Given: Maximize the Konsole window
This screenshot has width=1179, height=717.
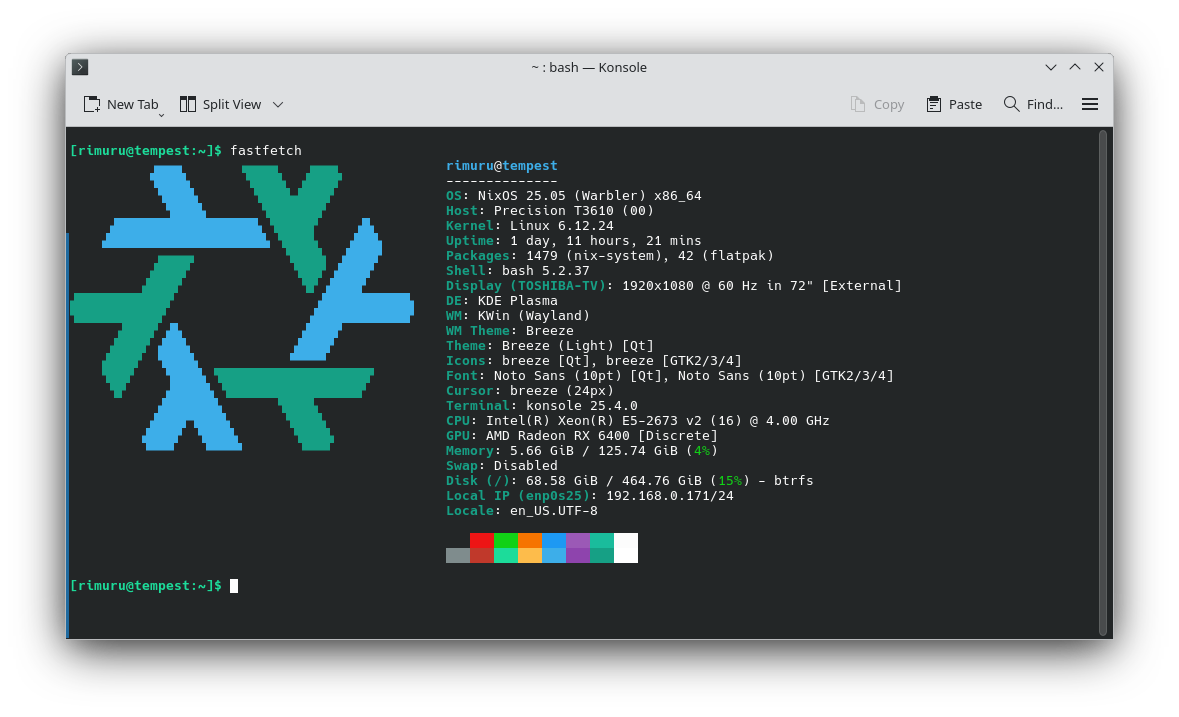Looking at the screenshot, I should coord(1075,67).
